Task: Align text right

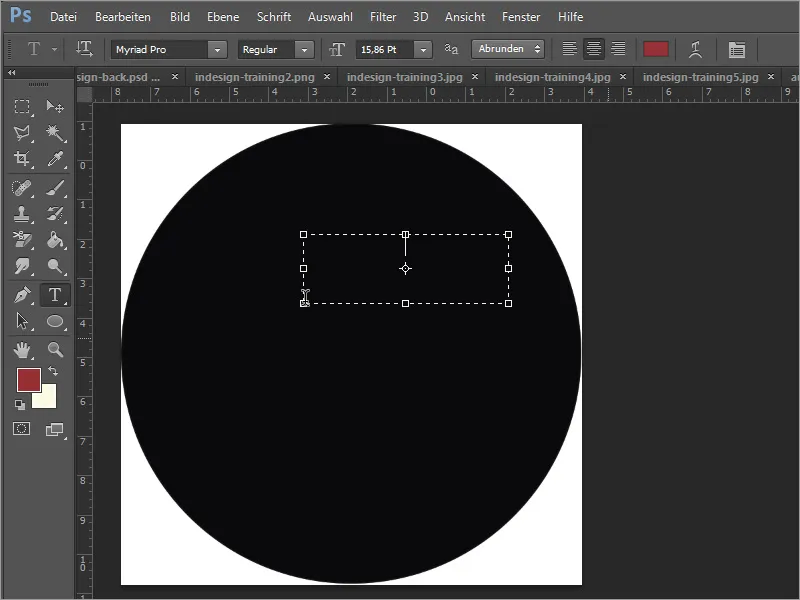Action: tap(618, 49)
